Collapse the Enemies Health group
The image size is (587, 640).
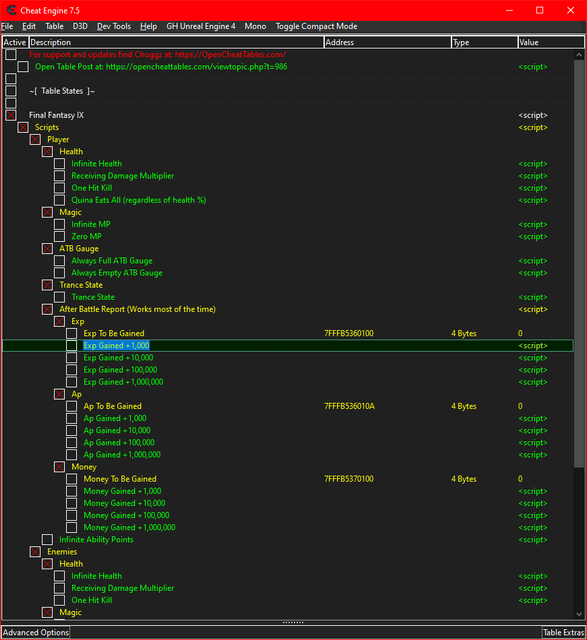47,564
